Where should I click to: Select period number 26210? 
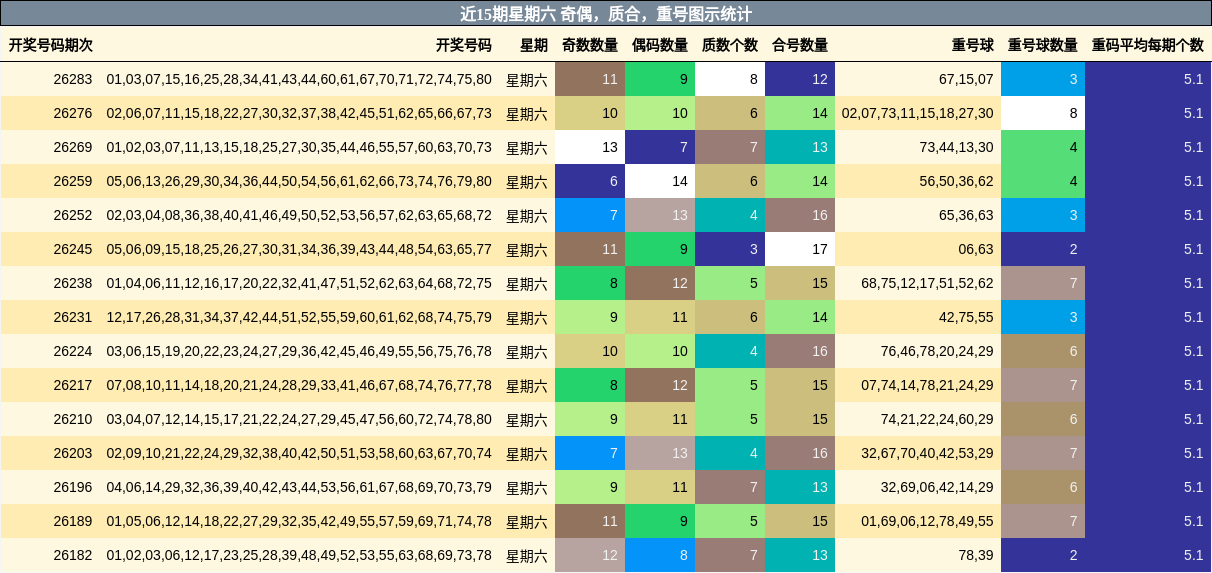73,419
